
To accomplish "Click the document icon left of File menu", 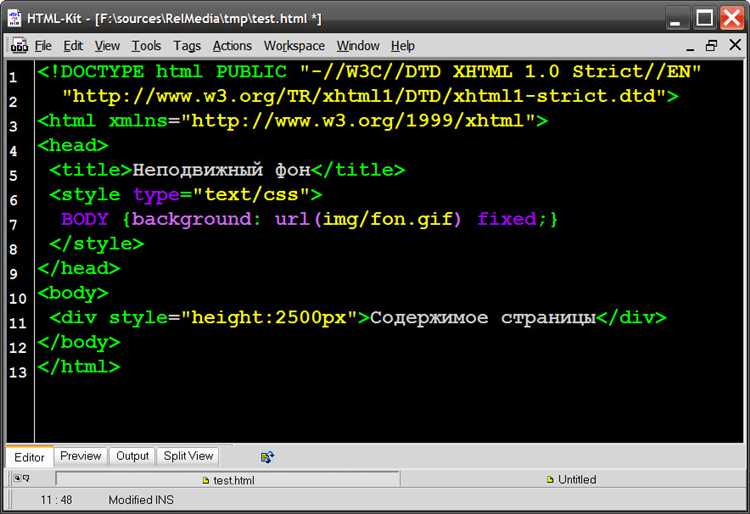I will (19, 46).
